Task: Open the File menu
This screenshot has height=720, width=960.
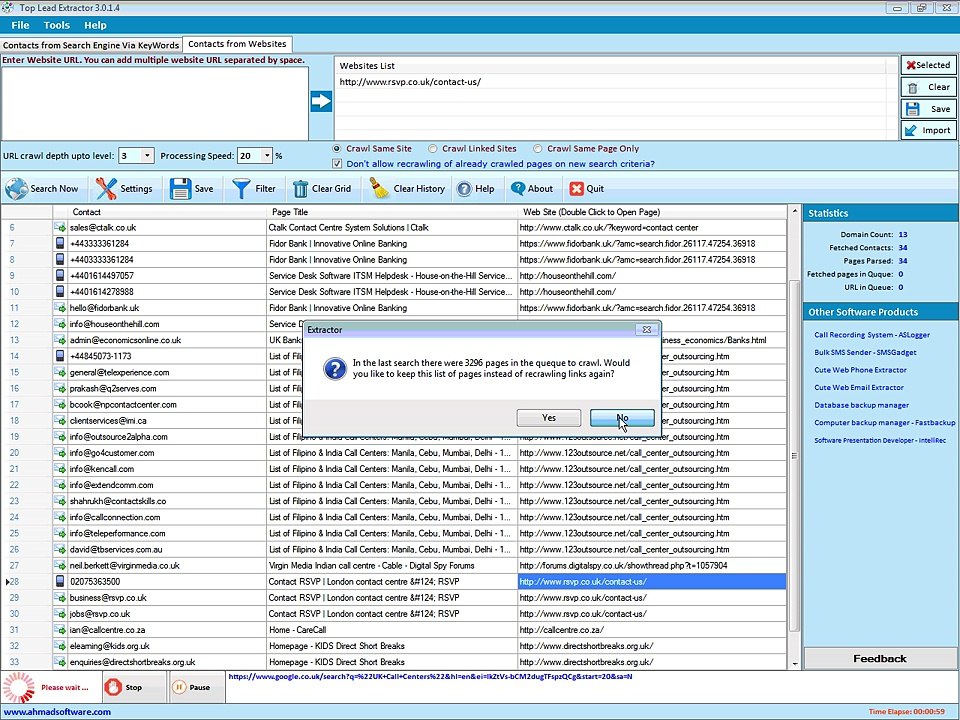Action: coord(20,25)
